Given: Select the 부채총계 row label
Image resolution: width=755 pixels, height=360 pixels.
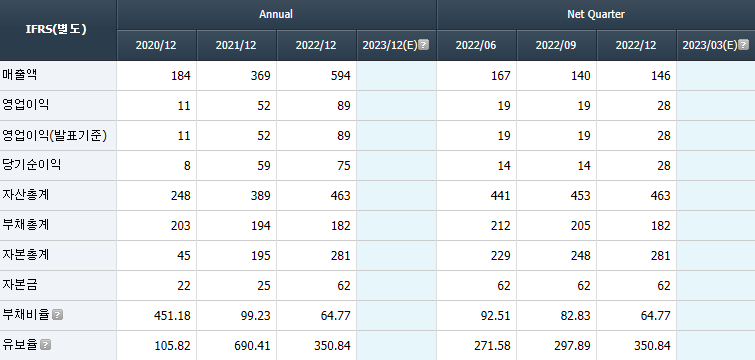Looking at the screenshot, I should 26,225.
